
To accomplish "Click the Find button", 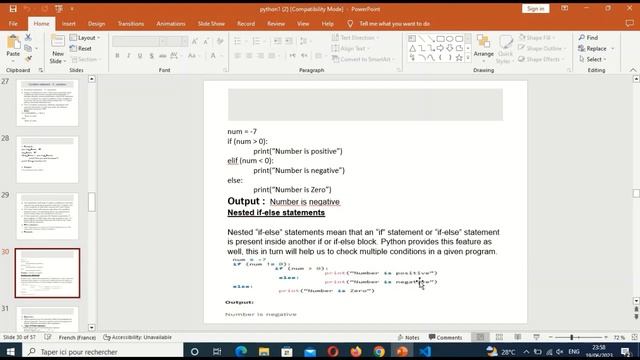I will pyautogui.click(x=588, y=38).
